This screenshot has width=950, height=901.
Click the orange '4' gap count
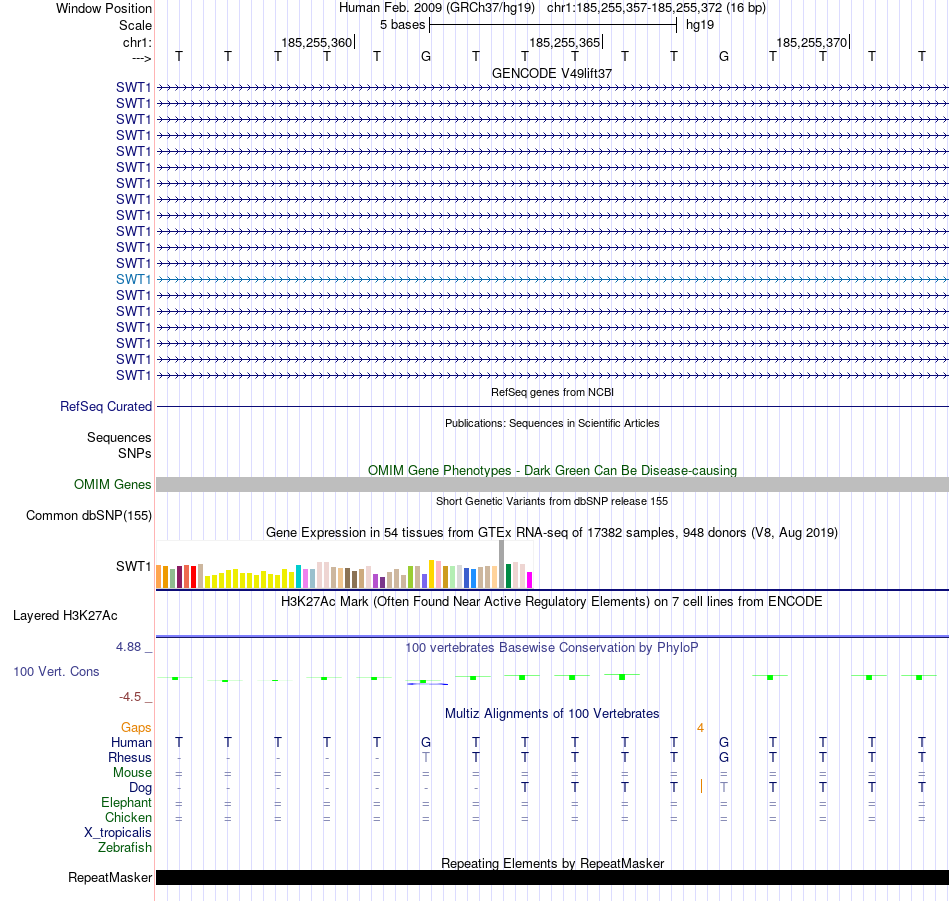700,728
